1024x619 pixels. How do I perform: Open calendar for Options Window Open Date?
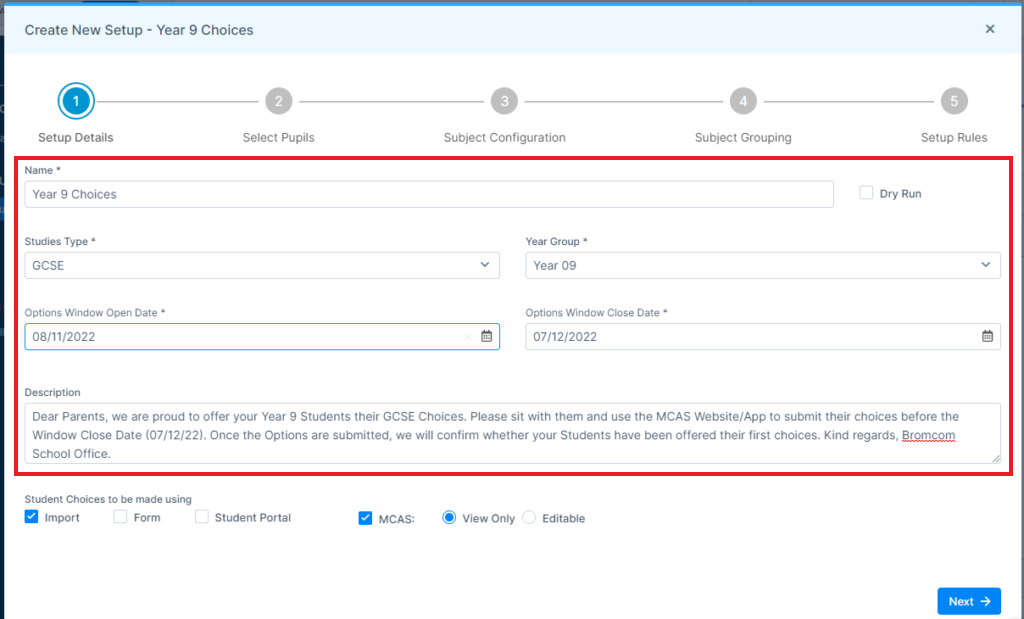487,336
